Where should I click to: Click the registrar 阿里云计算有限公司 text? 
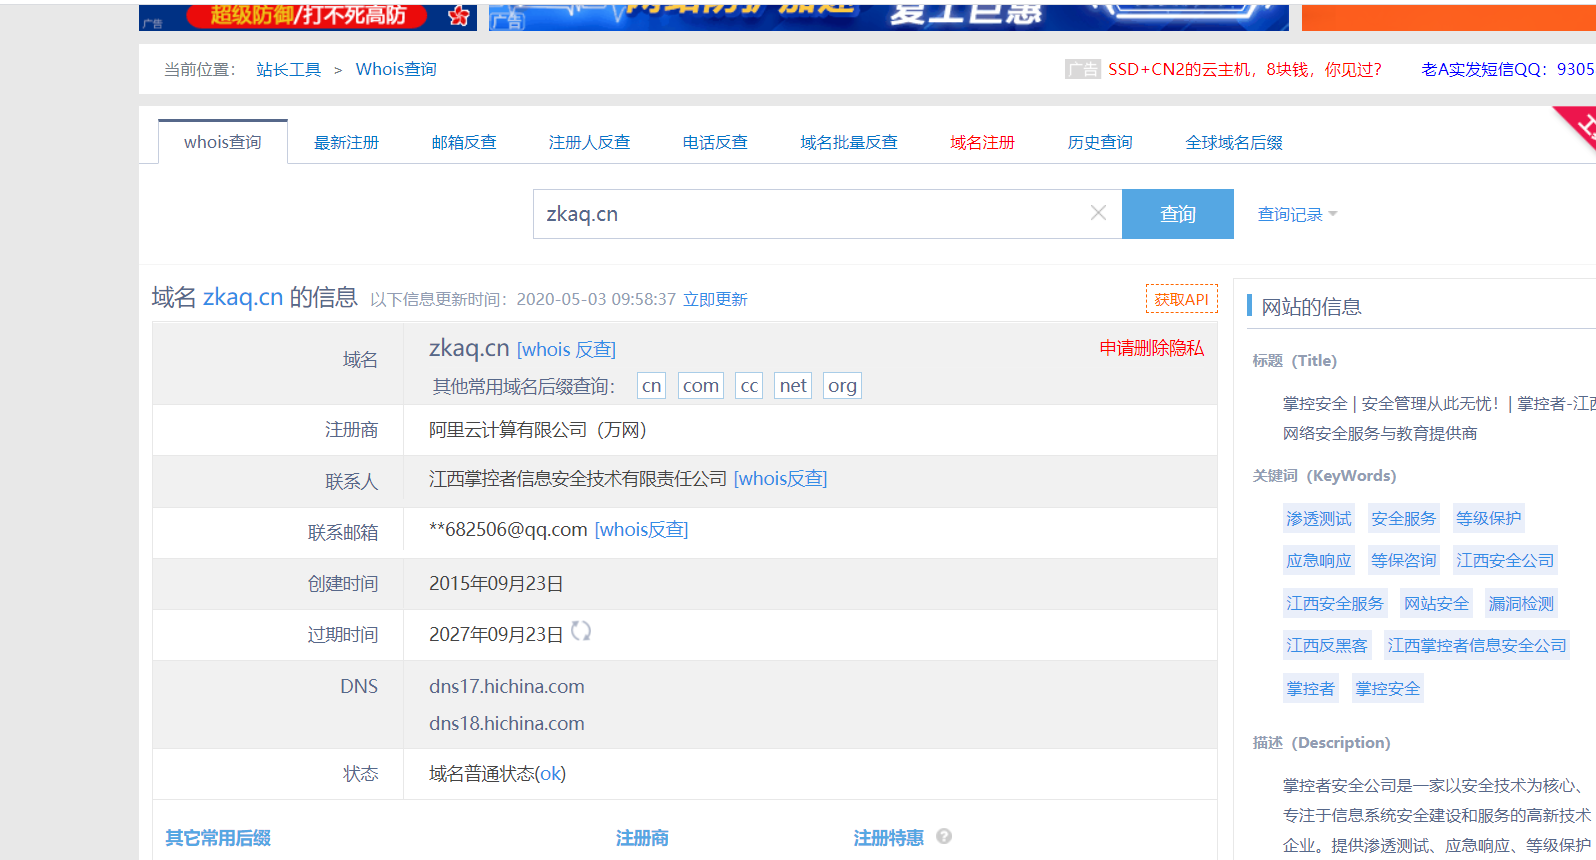click(538, 430)
